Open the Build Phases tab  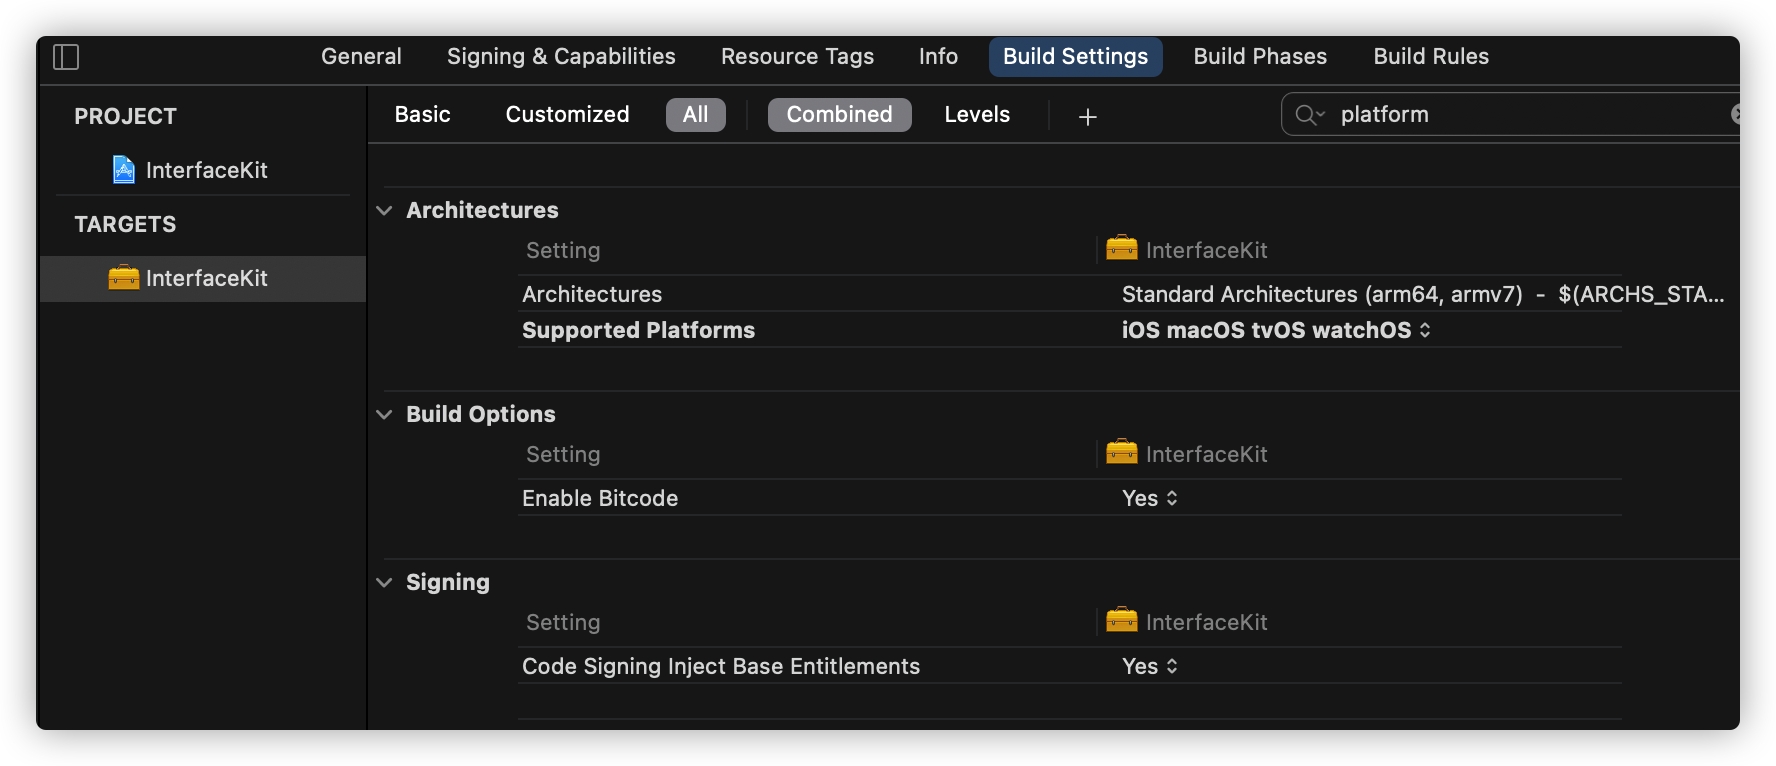[x=1260, y=57]
